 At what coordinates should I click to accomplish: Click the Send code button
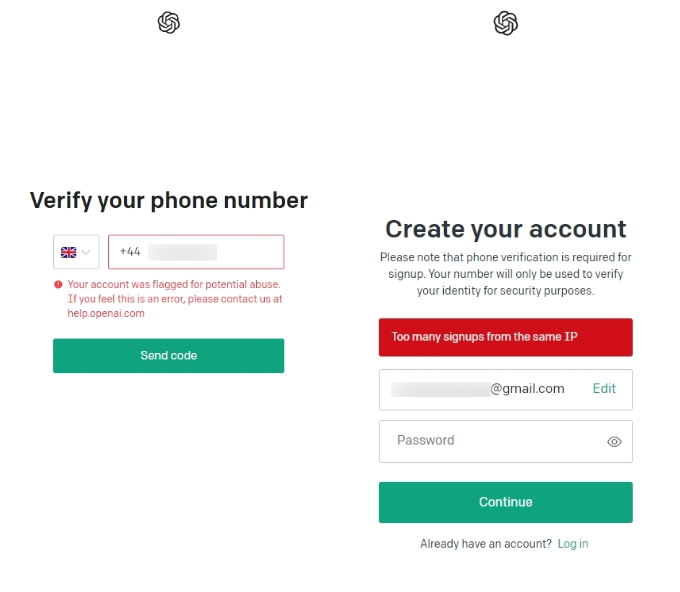(169, 356)
